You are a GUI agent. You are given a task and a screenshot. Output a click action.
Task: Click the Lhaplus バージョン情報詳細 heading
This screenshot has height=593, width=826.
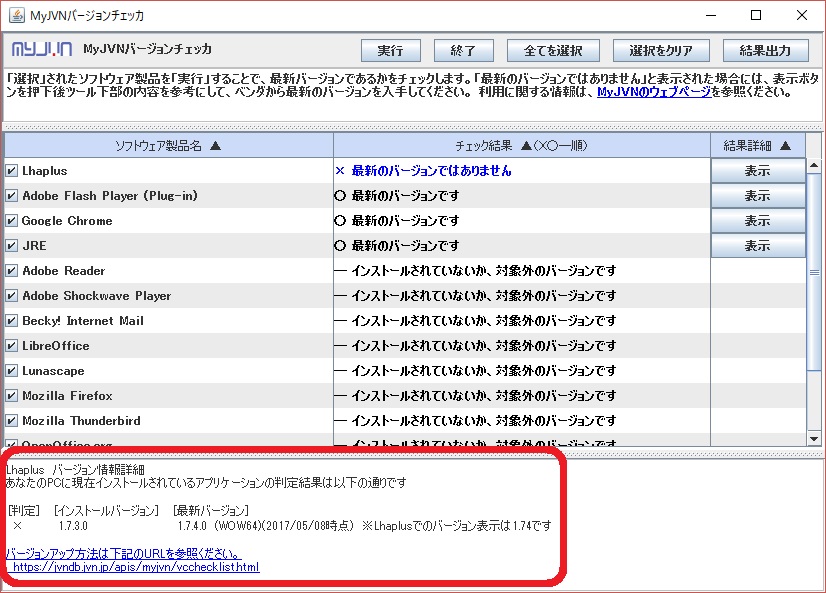[75, 470]
